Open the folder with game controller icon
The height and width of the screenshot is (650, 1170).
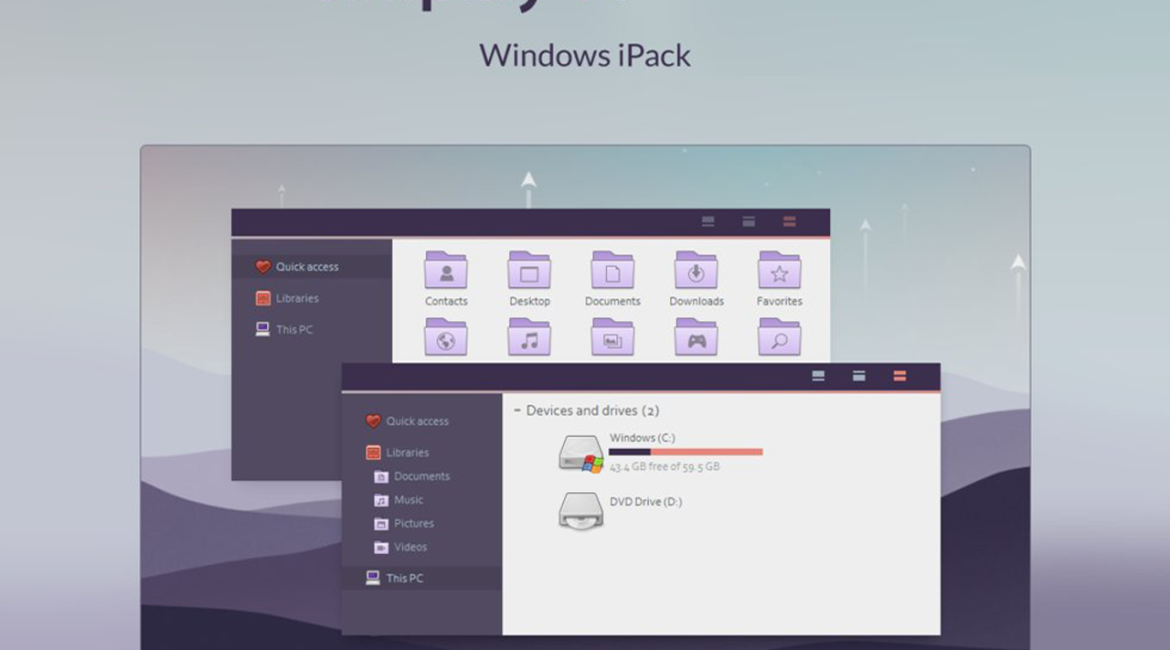coord(696,339)
